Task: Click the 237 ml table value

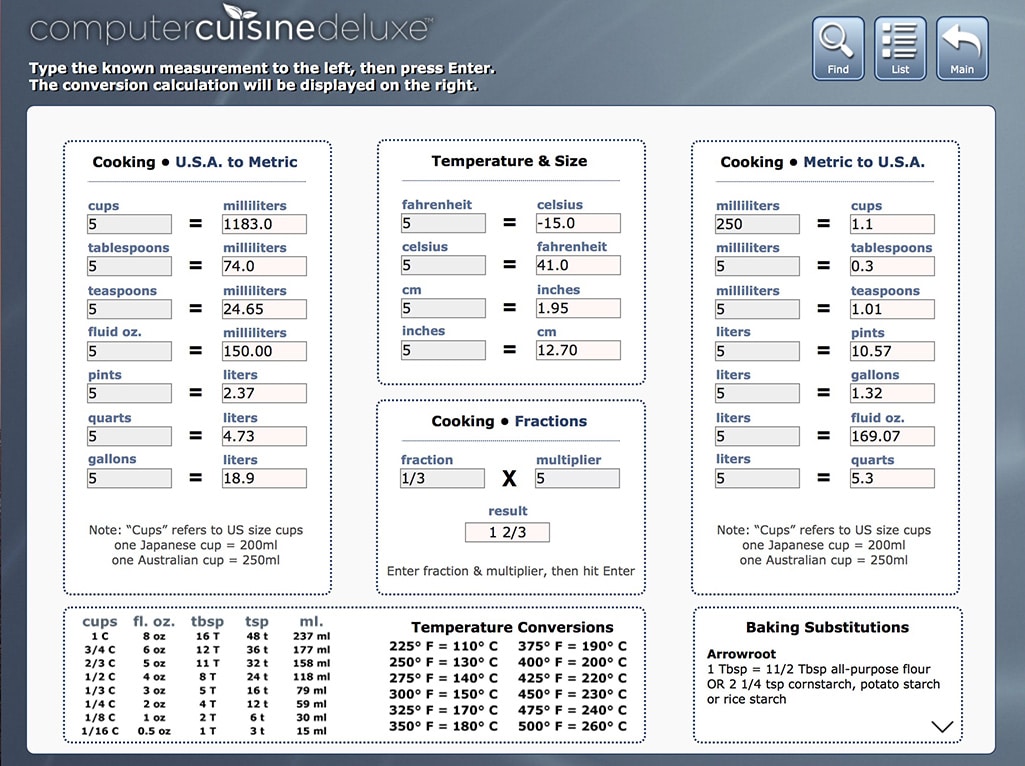Action: pos(311,636)
